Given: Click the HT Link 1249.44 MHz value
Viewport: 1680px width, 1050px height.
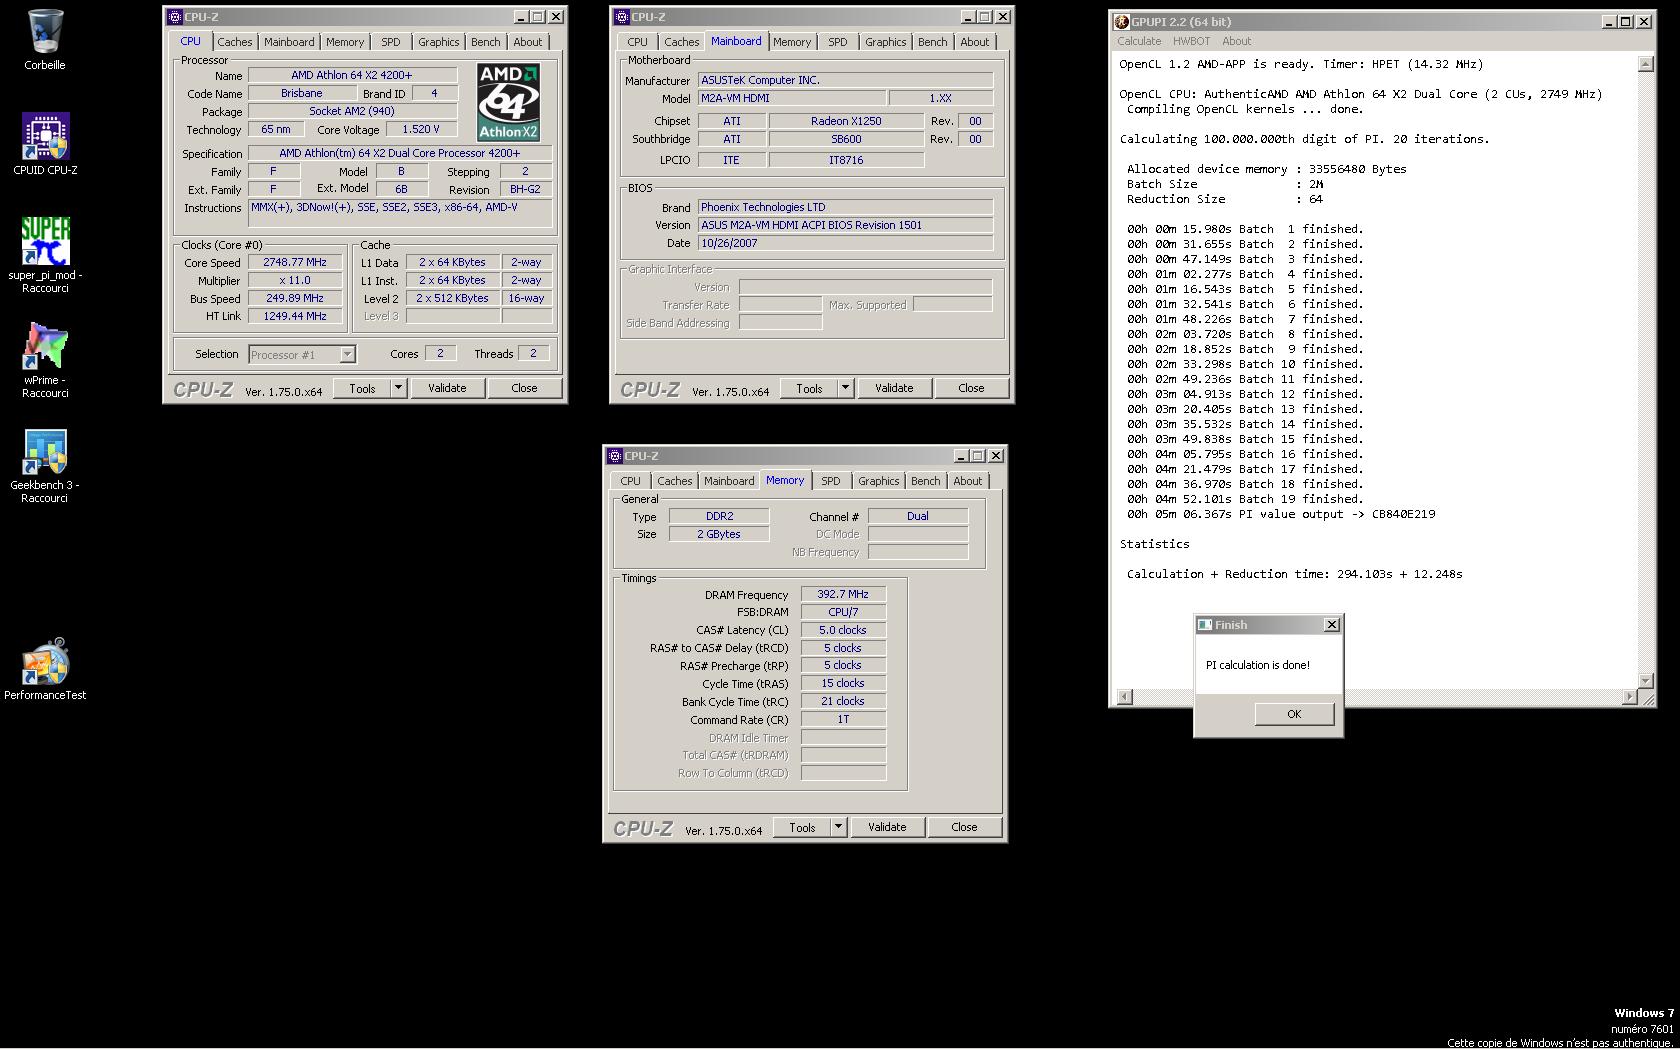Looking at the screenshot, I should click(x=295, y=316).
